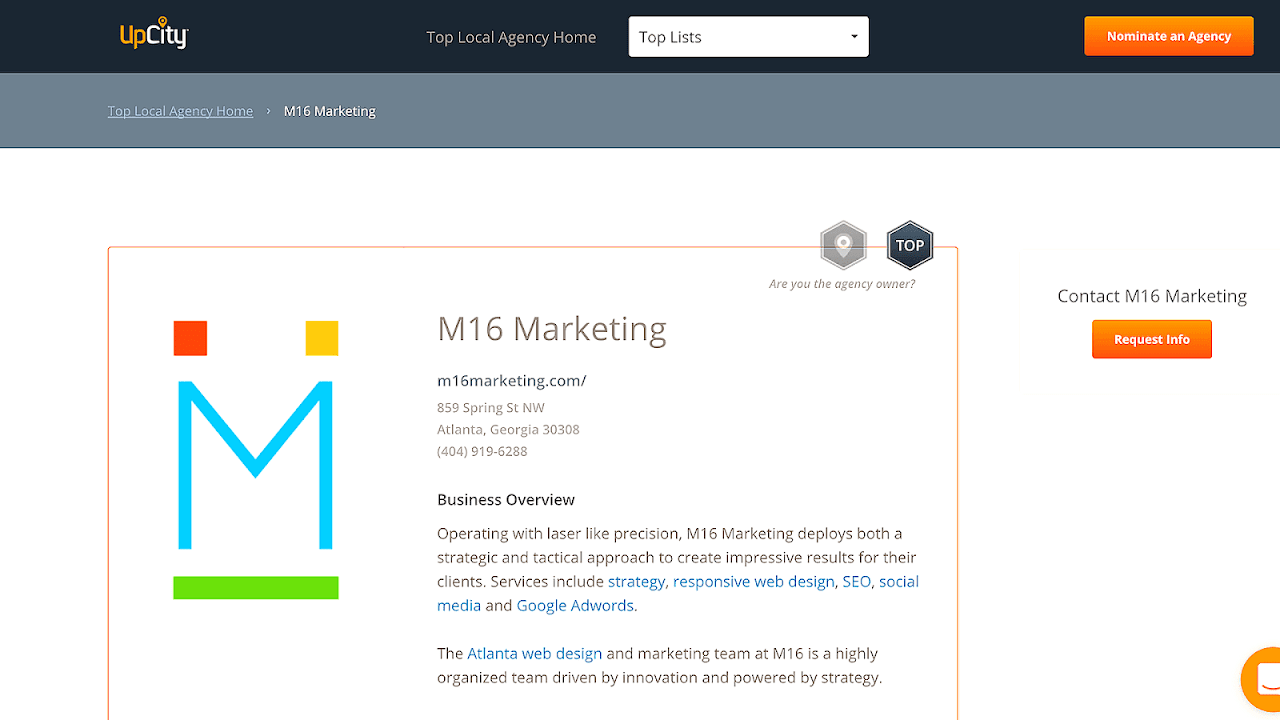Click the responsive web design link
Image resolution: width=1280 pixels, height=720 pixels.
pos(753,581)
